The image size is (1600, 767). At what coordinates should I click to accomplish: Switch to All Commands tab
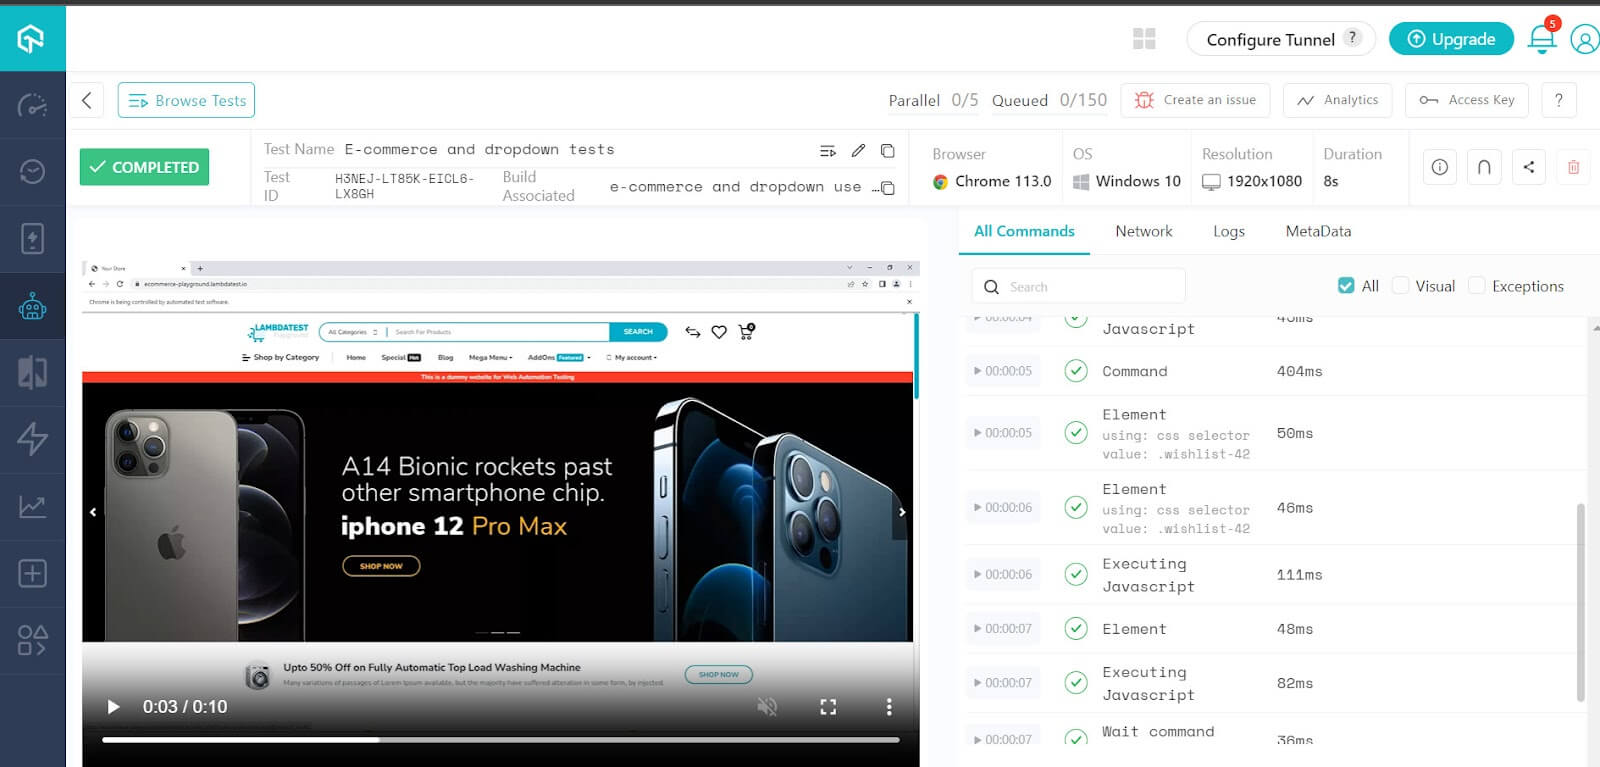pyautogui.click(x=1024, y=231)
